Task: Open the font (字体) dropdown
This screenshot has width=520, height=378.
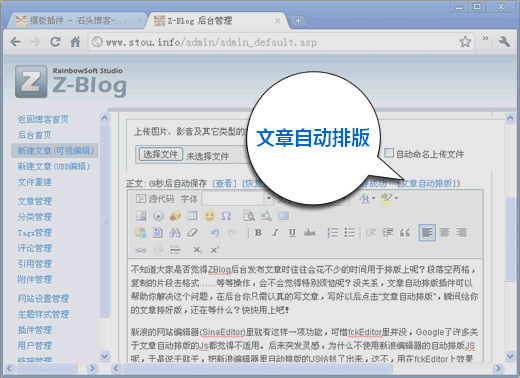Action: click(x=269, y=199)
